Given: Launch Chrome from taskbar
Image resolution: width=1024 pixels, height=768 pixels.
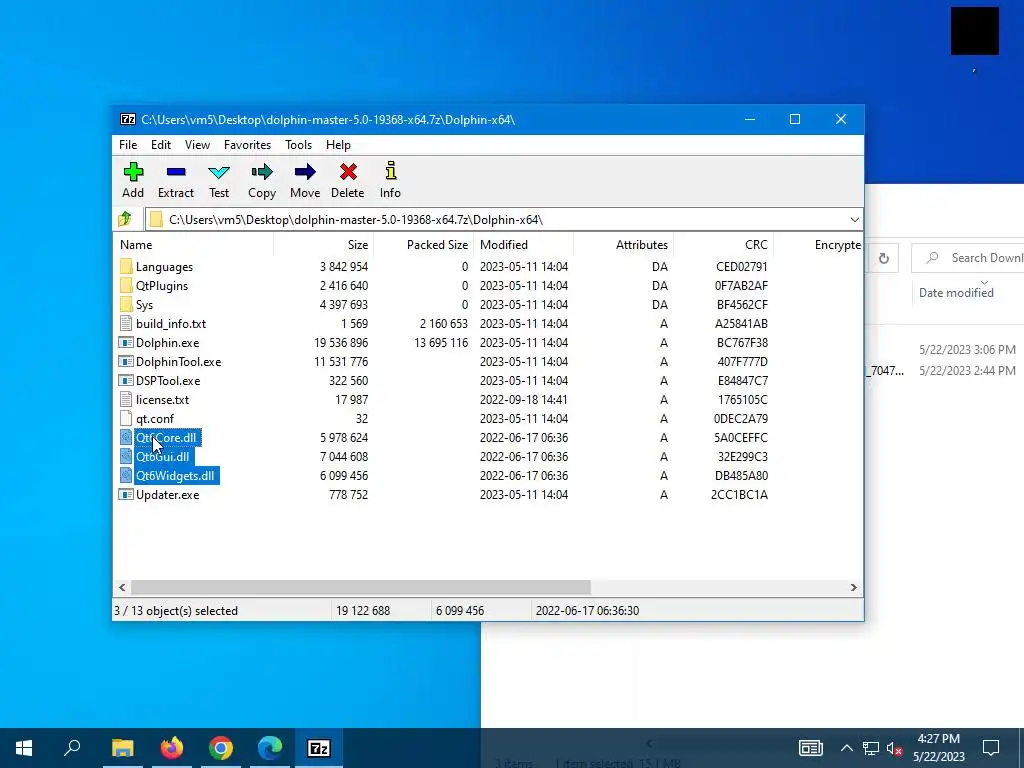Looking at the screenshot, I should coord(221,748).
